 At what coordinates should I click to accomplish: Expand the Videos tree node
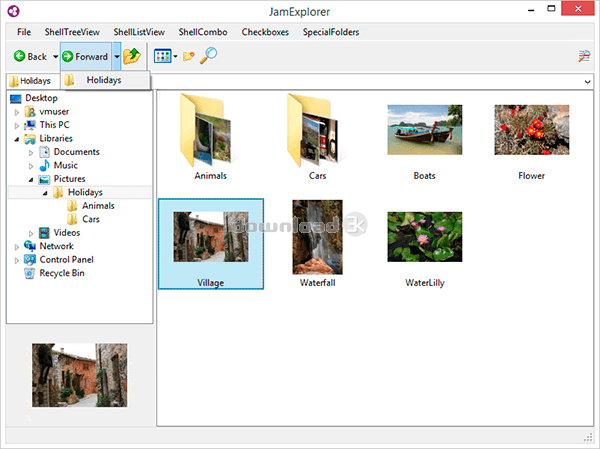[31, 233]
